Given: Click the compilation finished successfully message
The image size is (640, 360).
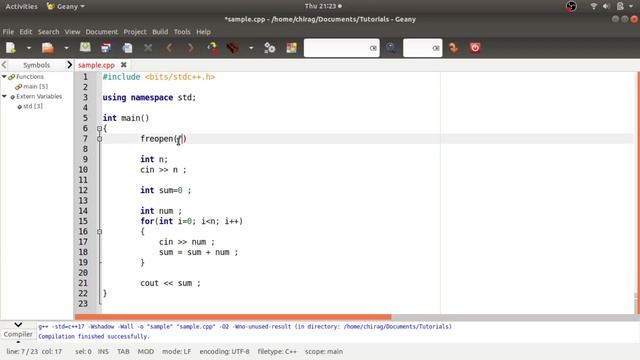Looking at the screenshot, I should pyautogui.click(x=94, y=336).
